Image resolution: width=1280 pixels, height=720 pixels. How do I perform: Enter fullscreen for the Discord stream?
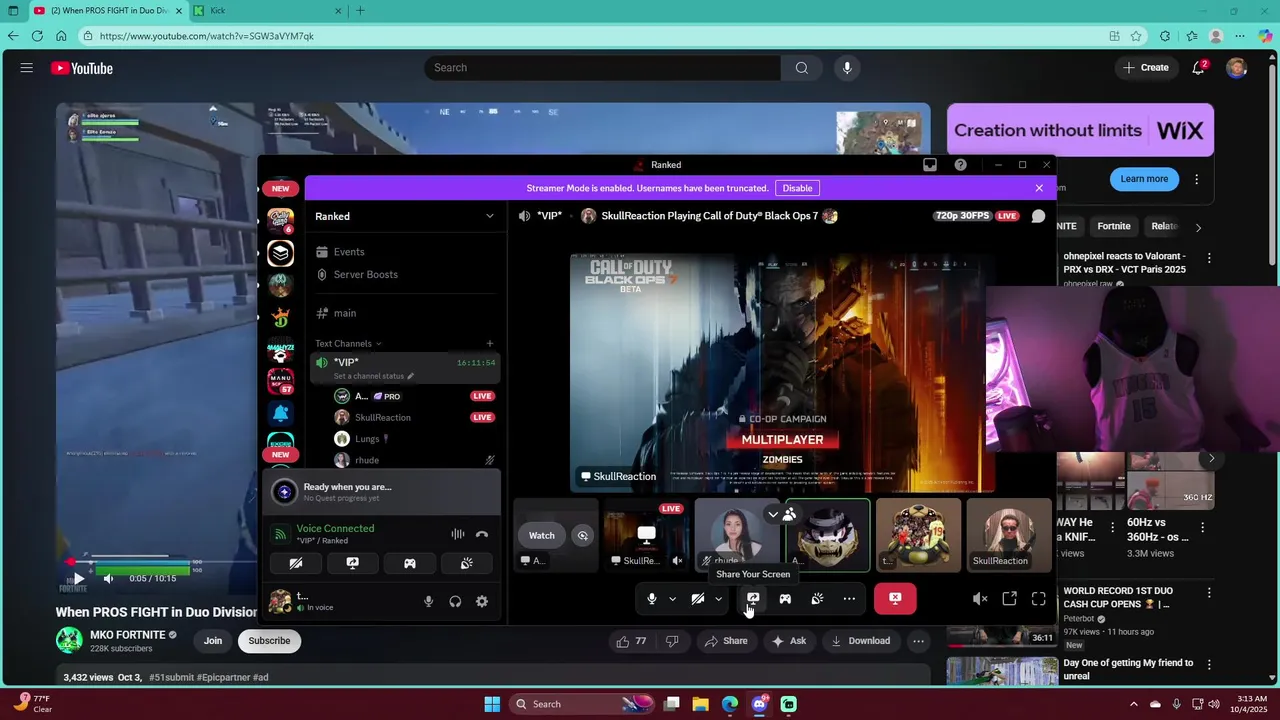click(1039, 599)
